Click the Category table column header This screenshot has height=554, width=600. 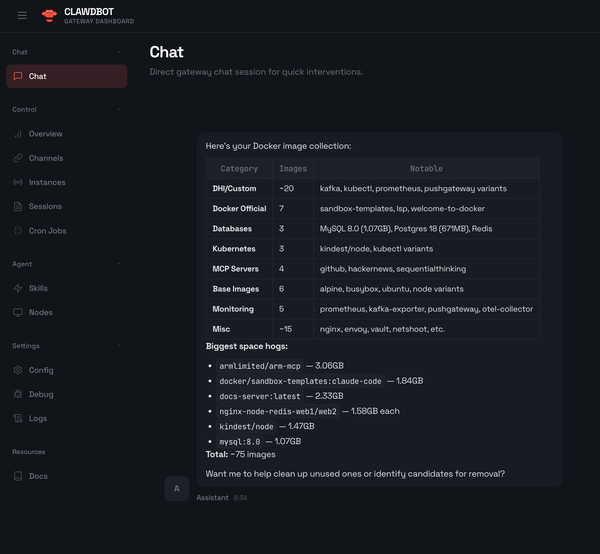point(239,169)
